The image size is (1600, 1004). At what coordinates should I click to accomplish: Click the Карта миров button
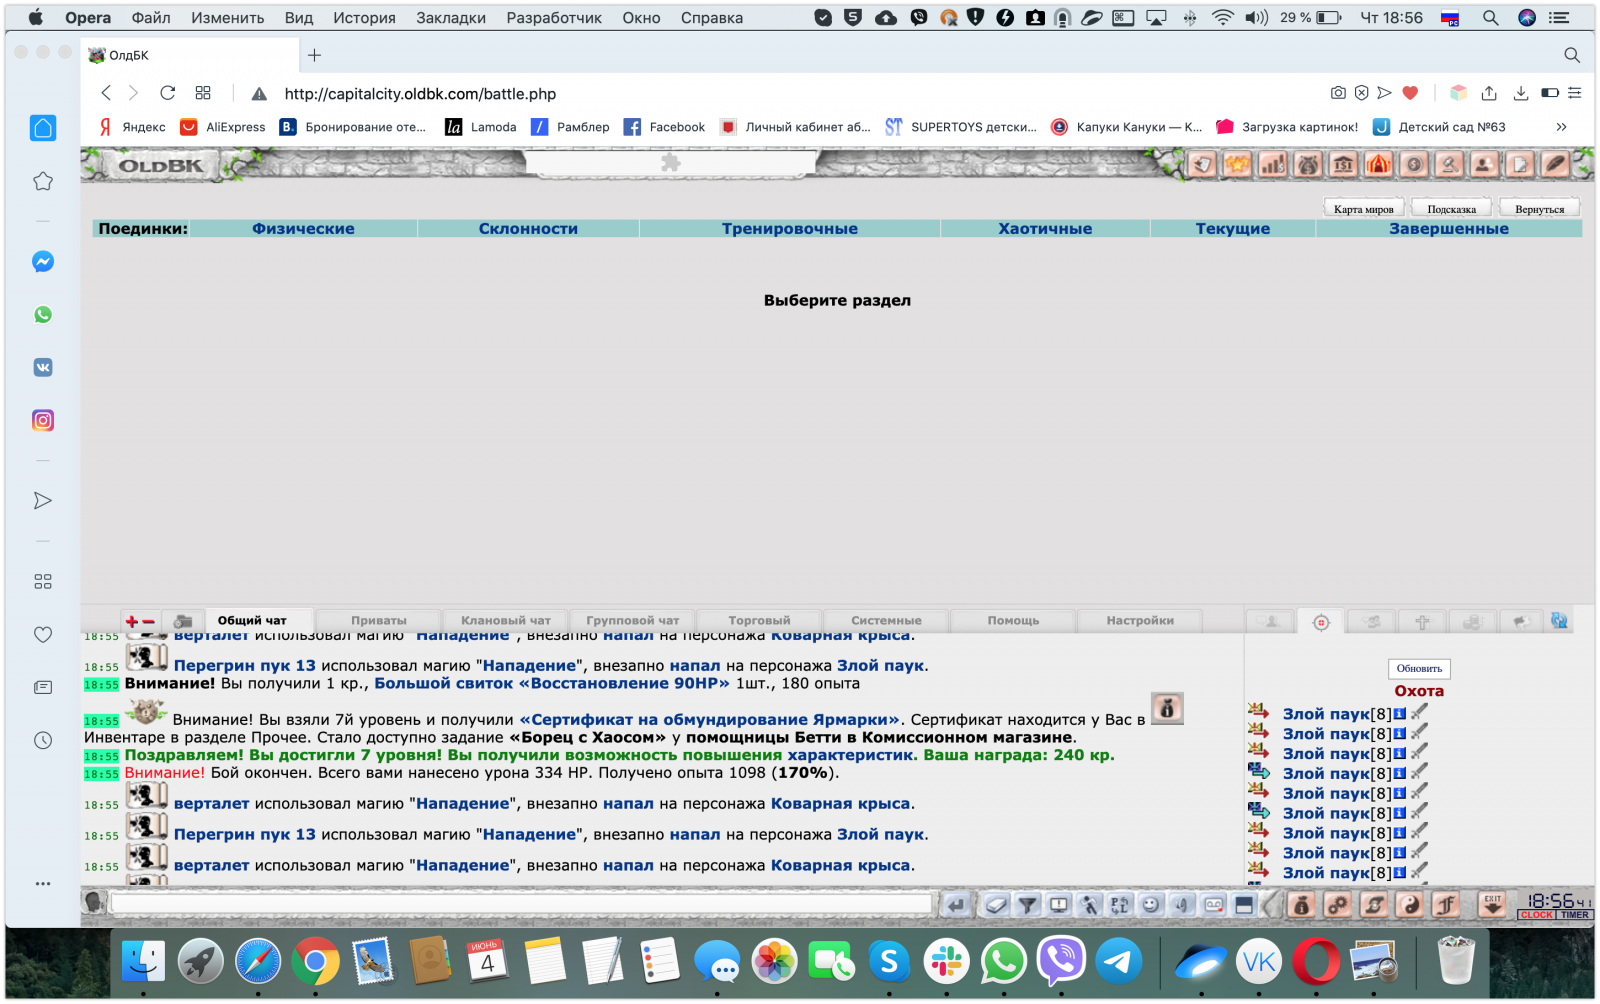[x=1363, y=209]
